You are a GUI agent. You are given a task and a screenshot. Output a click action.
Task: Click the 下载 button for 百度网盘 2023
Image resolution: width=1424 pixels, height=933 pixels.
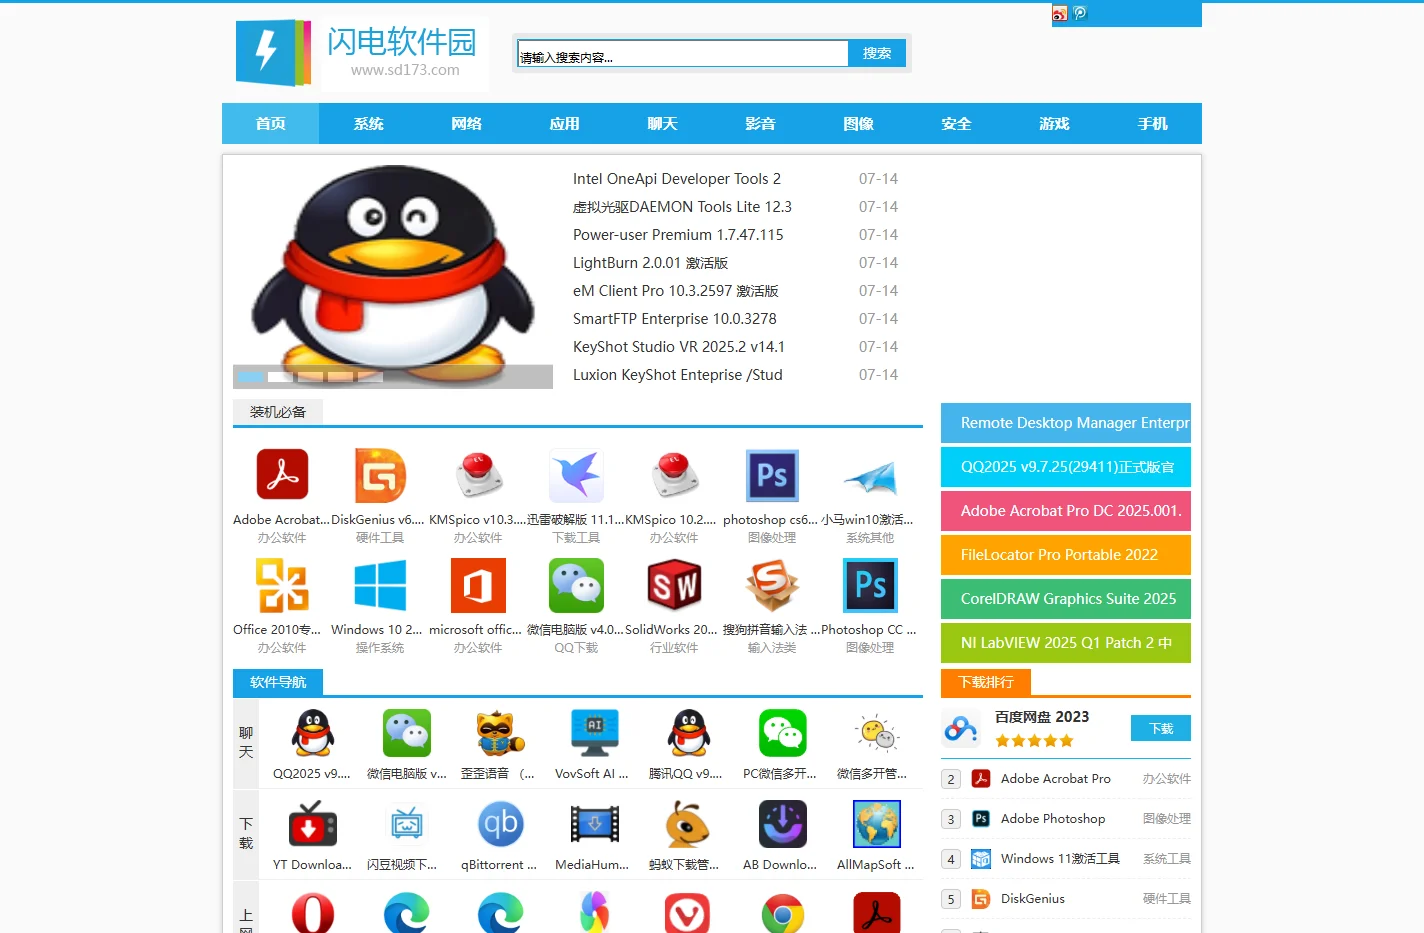point(1161,728)
